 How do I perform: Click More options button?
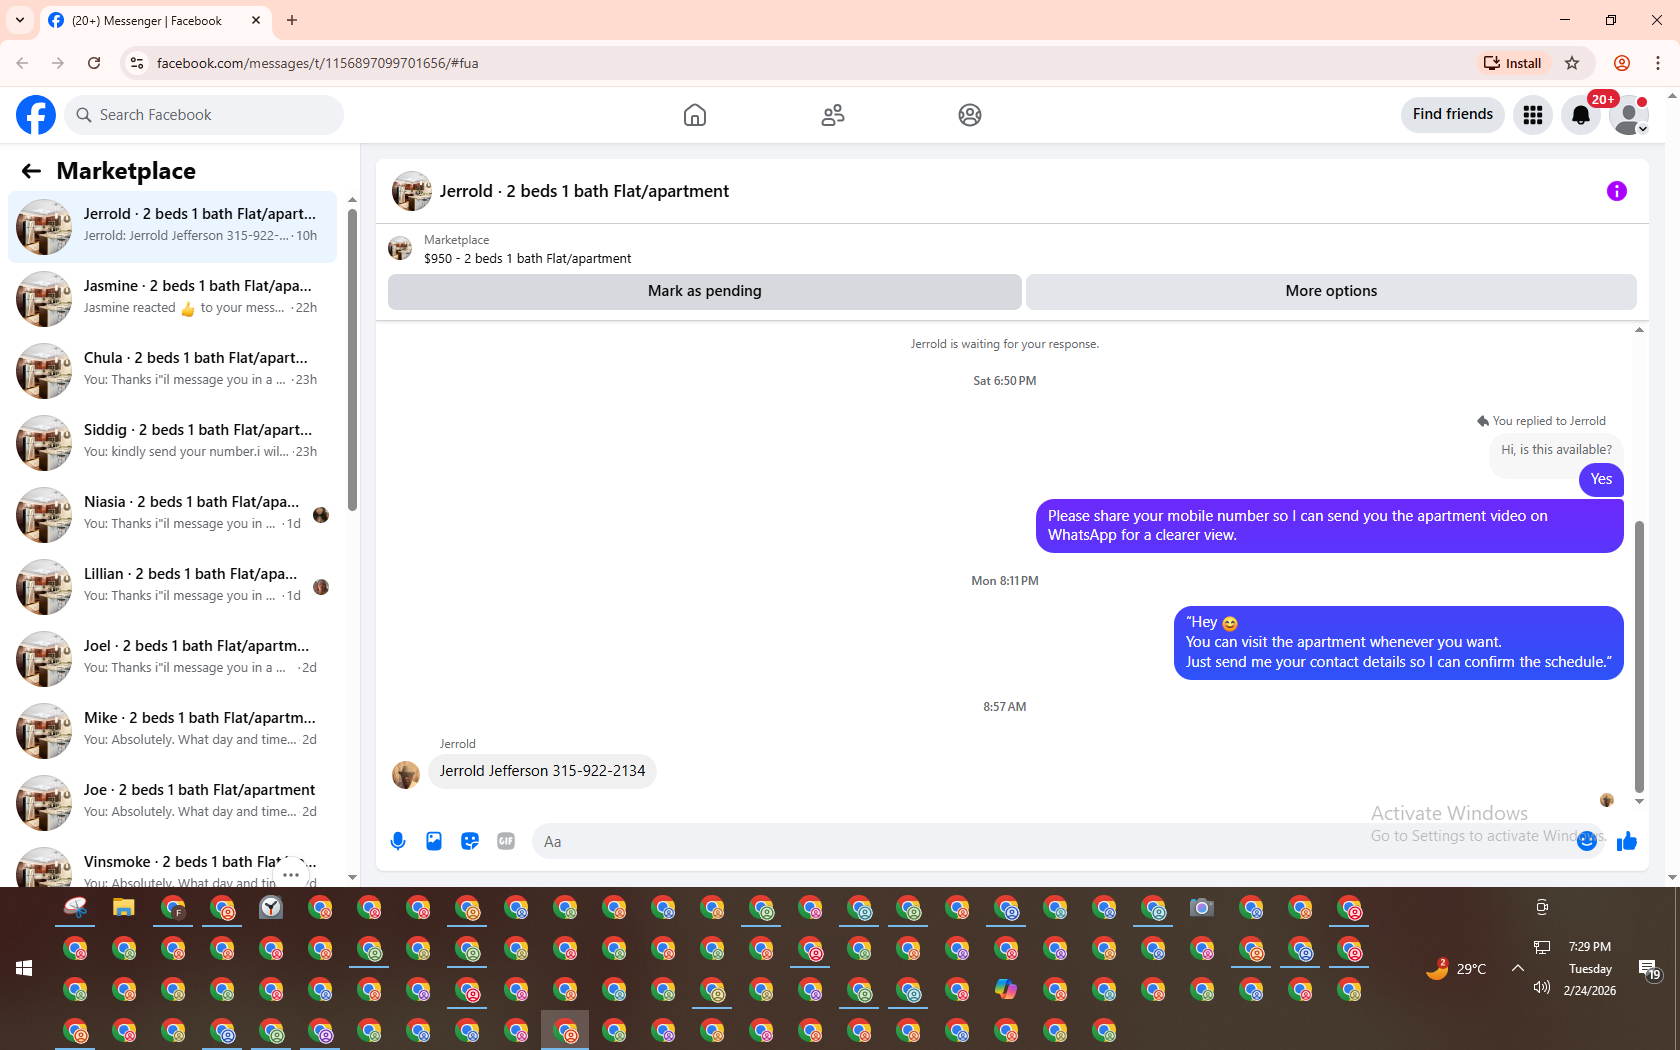(1331, 291)
